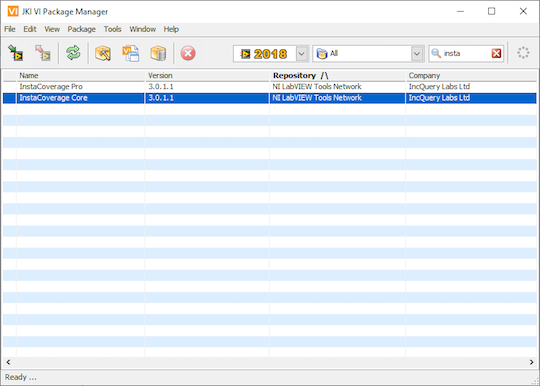Sort by the Company column header
The image size is (540, 386).
click(x=471, y=76)
